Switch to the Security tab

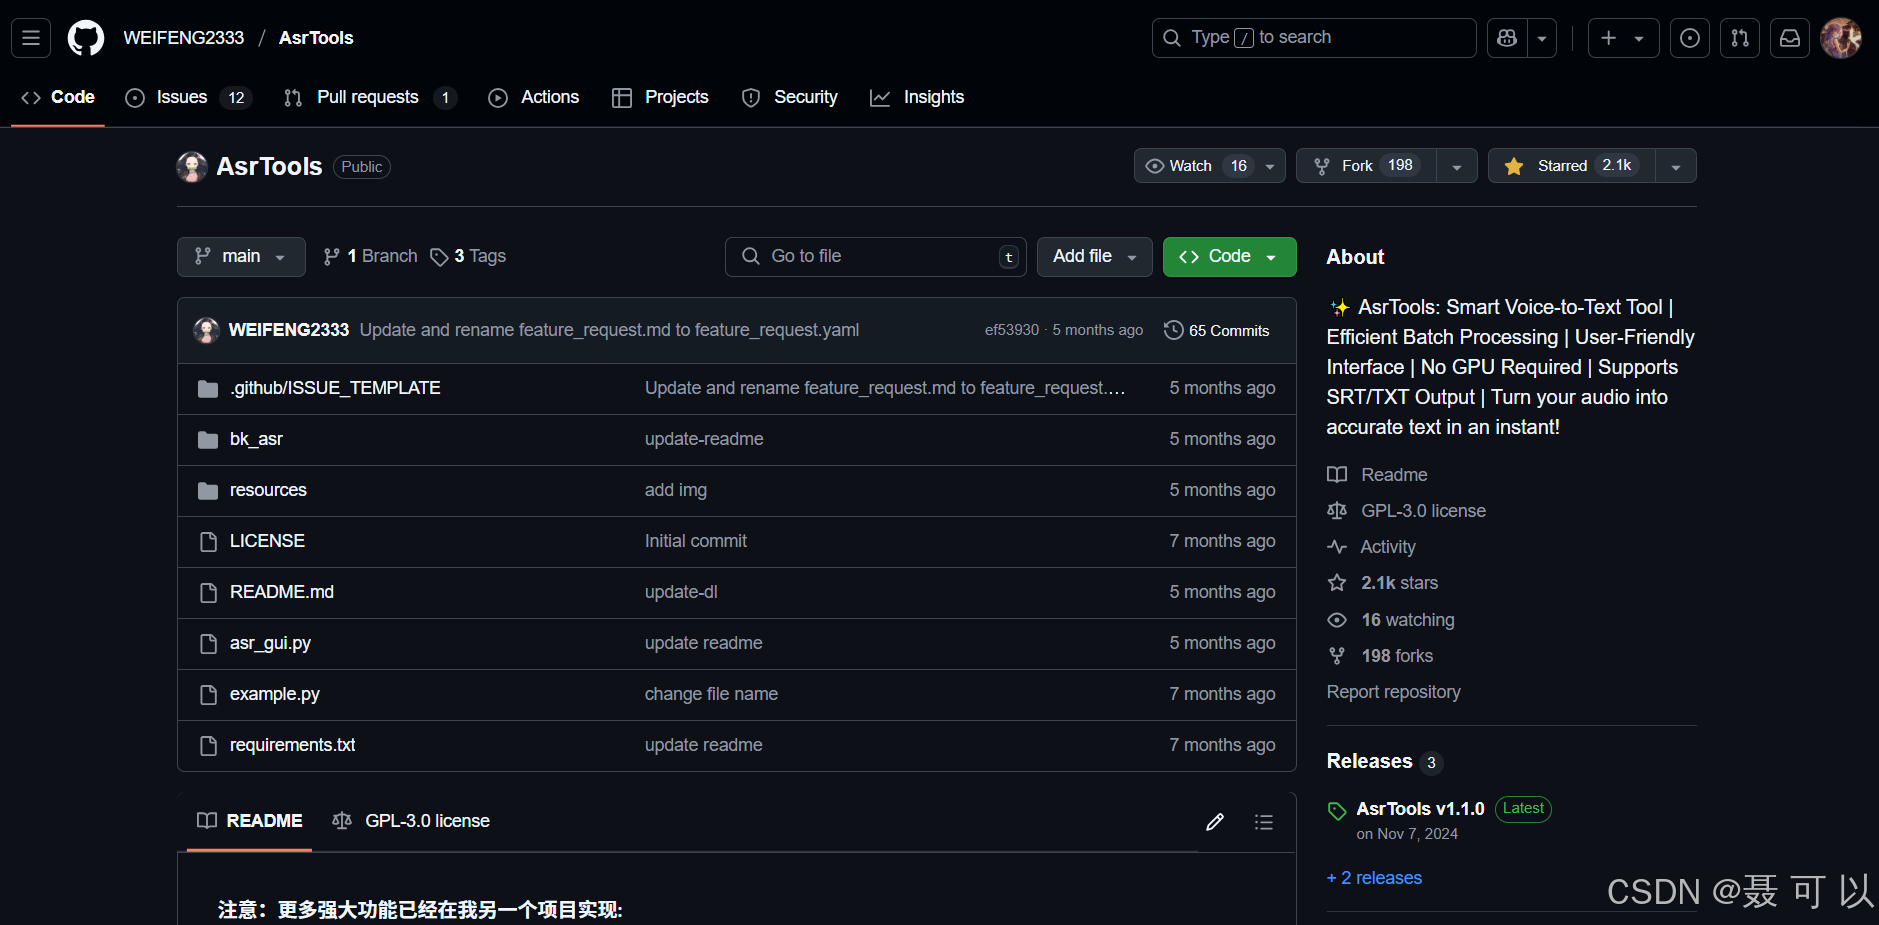[x=789, y=97]
